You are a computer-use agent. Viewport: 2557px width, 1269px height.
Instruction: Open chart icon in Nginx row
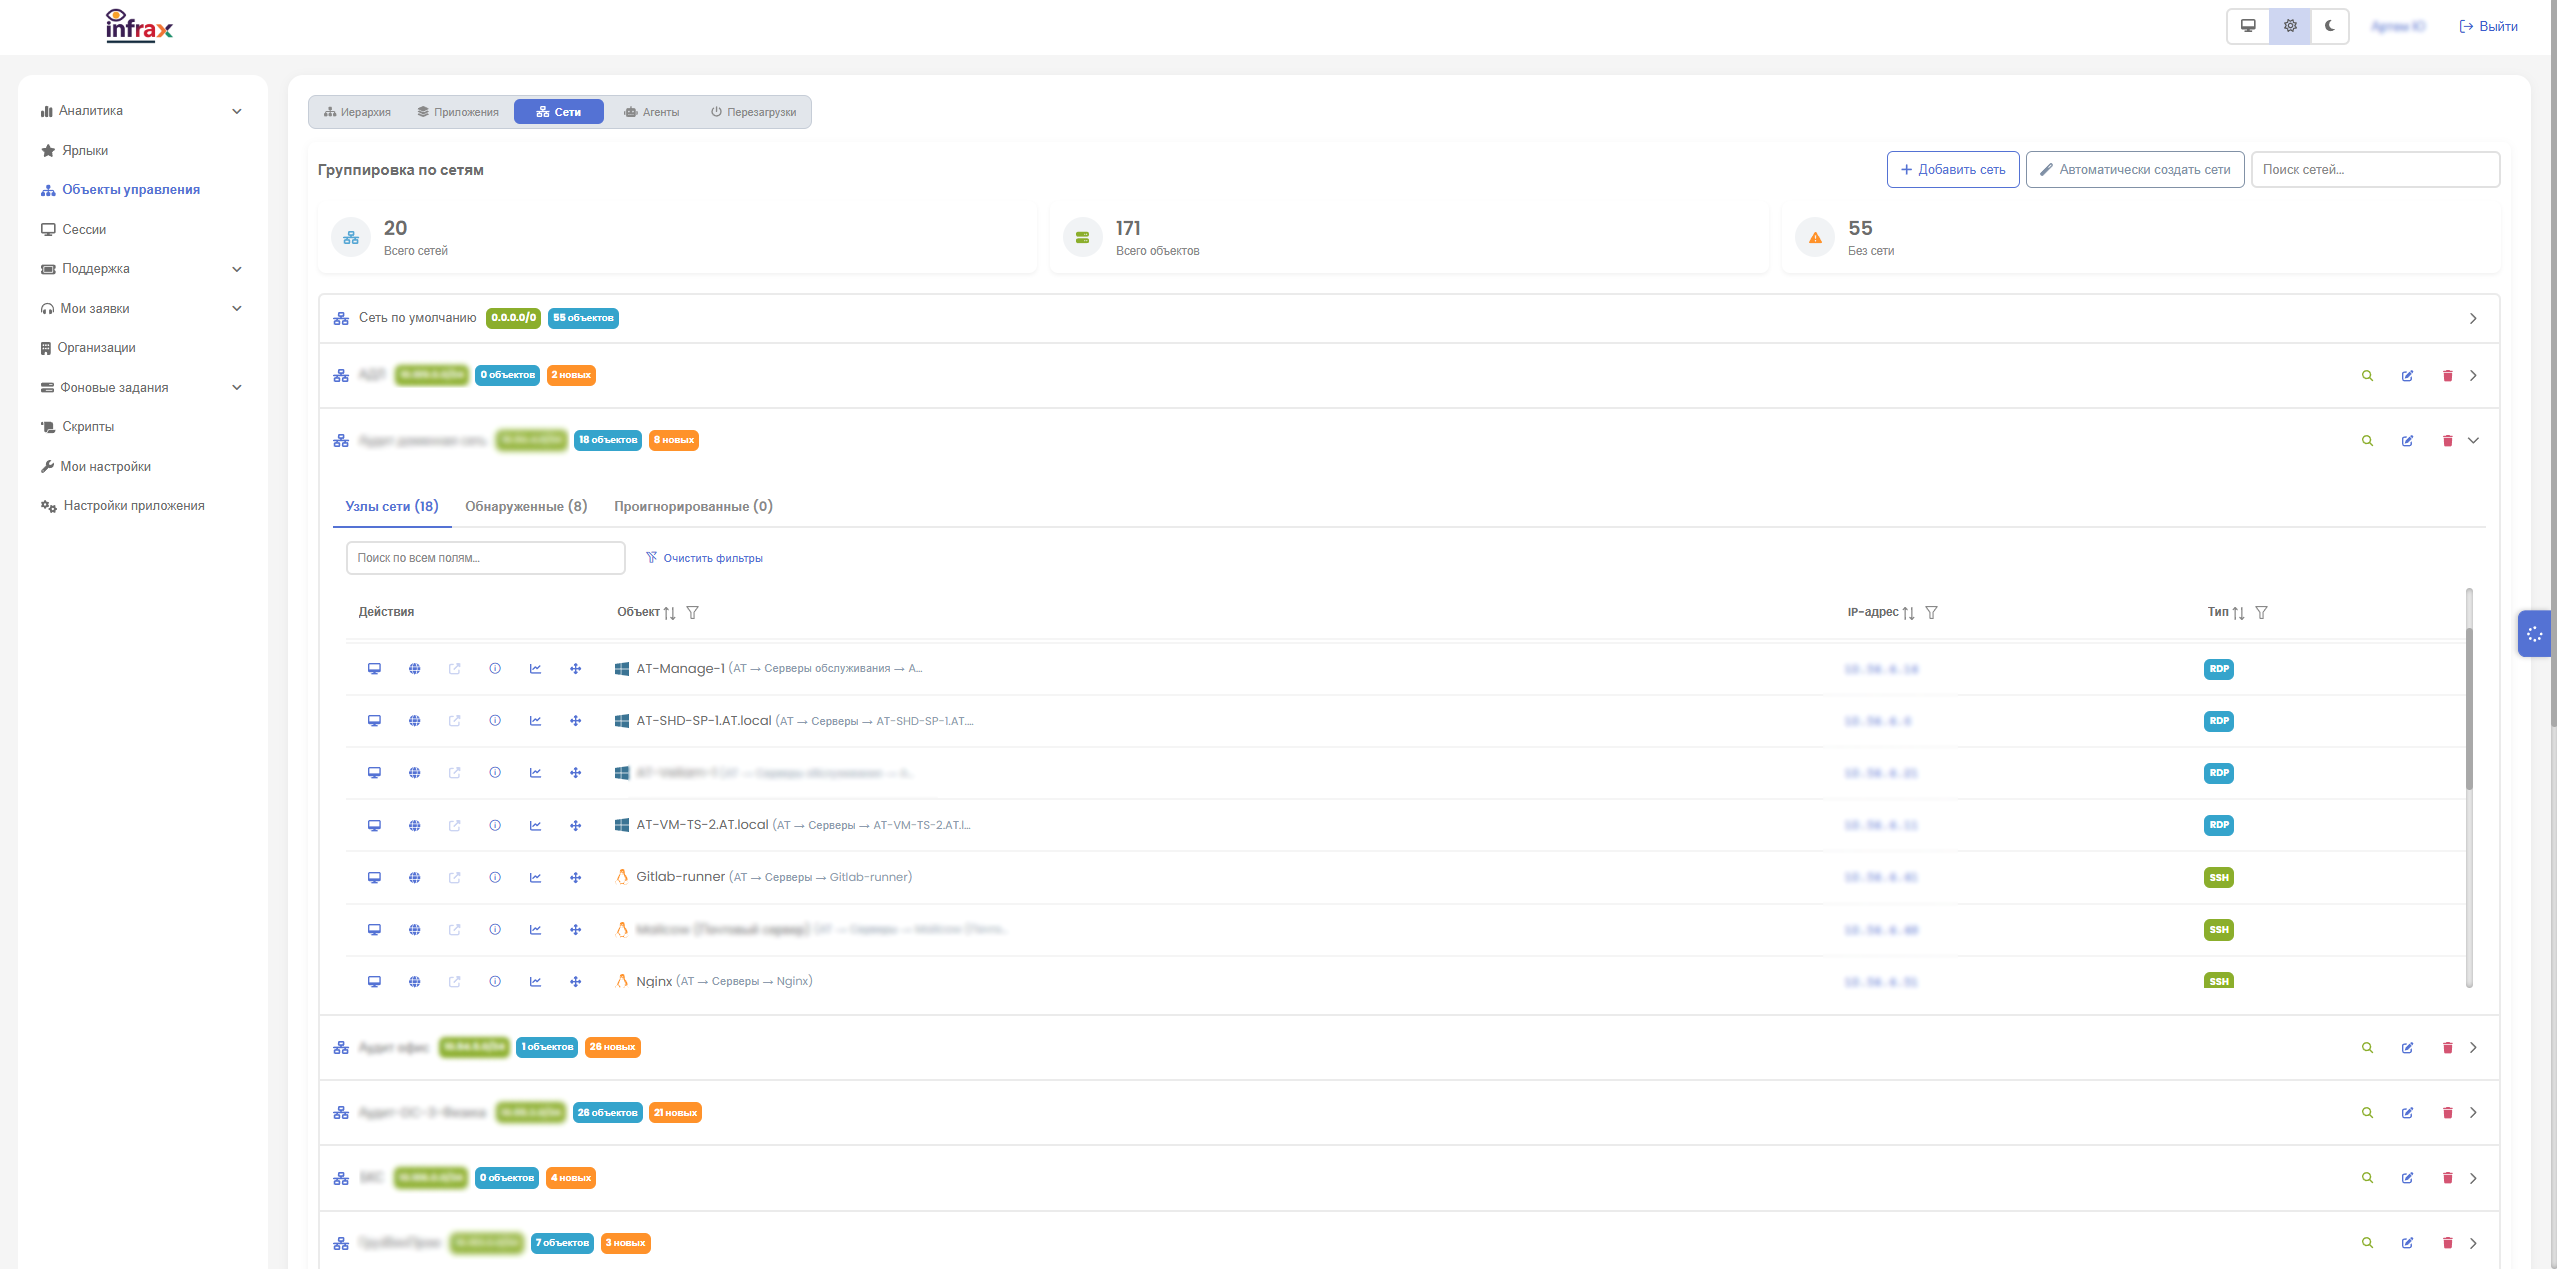(535, 982)
